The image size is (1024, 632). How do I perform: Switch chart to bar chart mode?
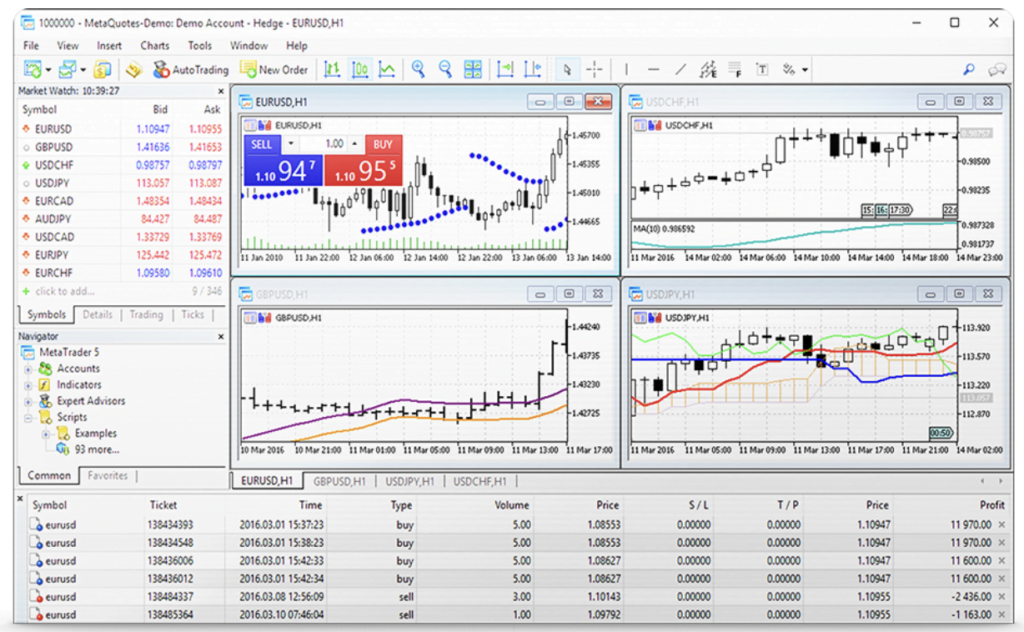[x=332, y=69]
